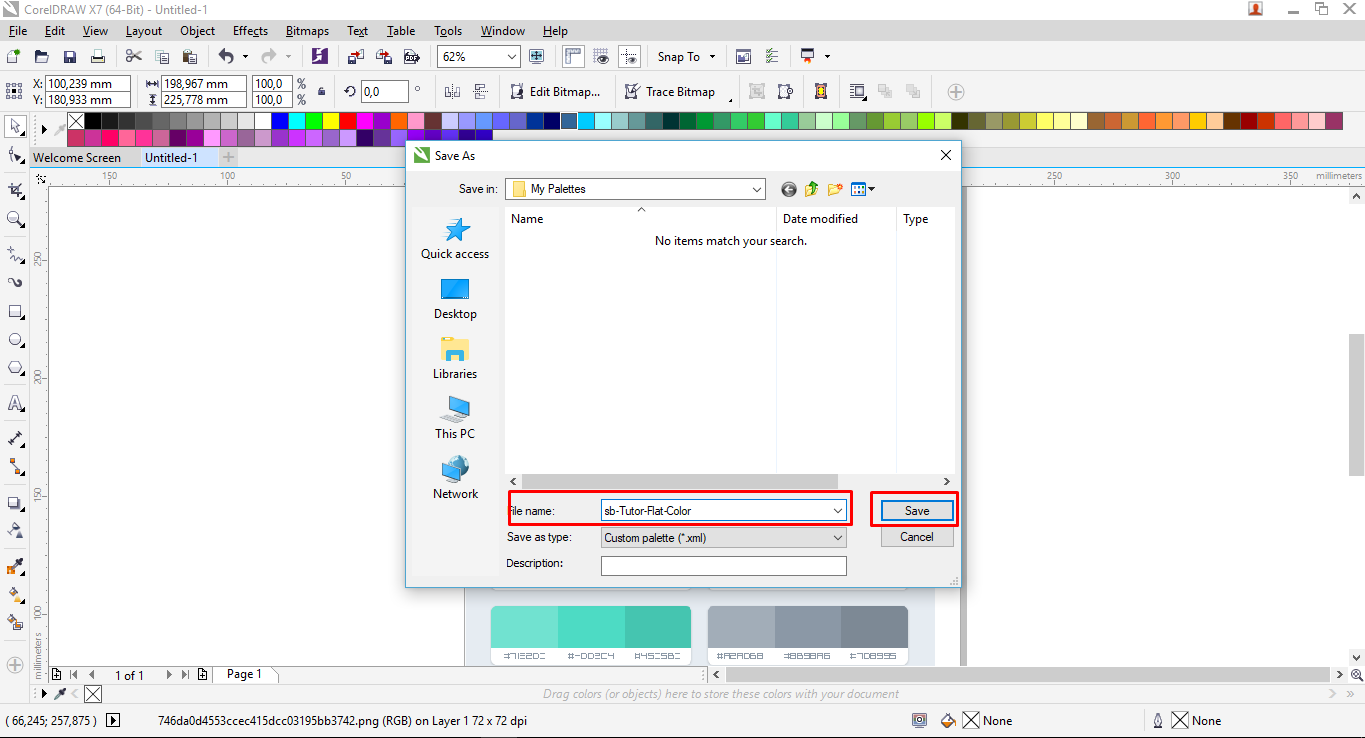Click the floppy disk Save icon
Screen dimensions: 1365x738
[70, 57]
